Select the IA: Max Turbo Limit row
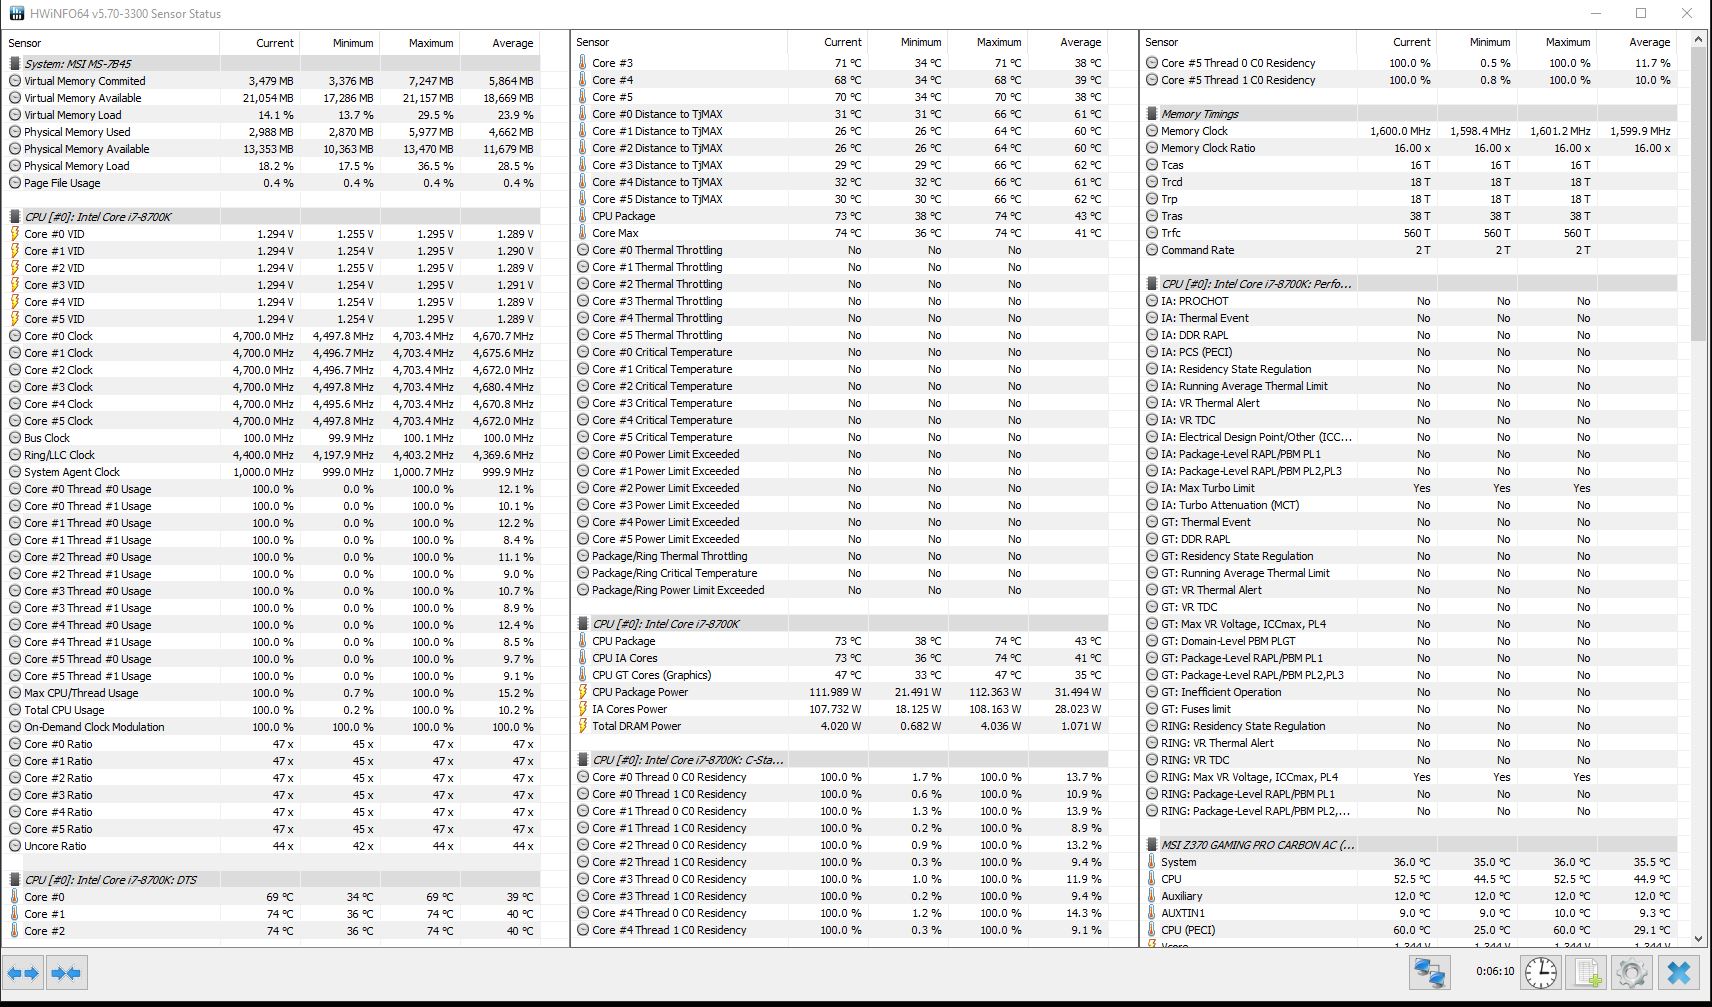Screen dimensions: 1712x1007 point(1410,488)
